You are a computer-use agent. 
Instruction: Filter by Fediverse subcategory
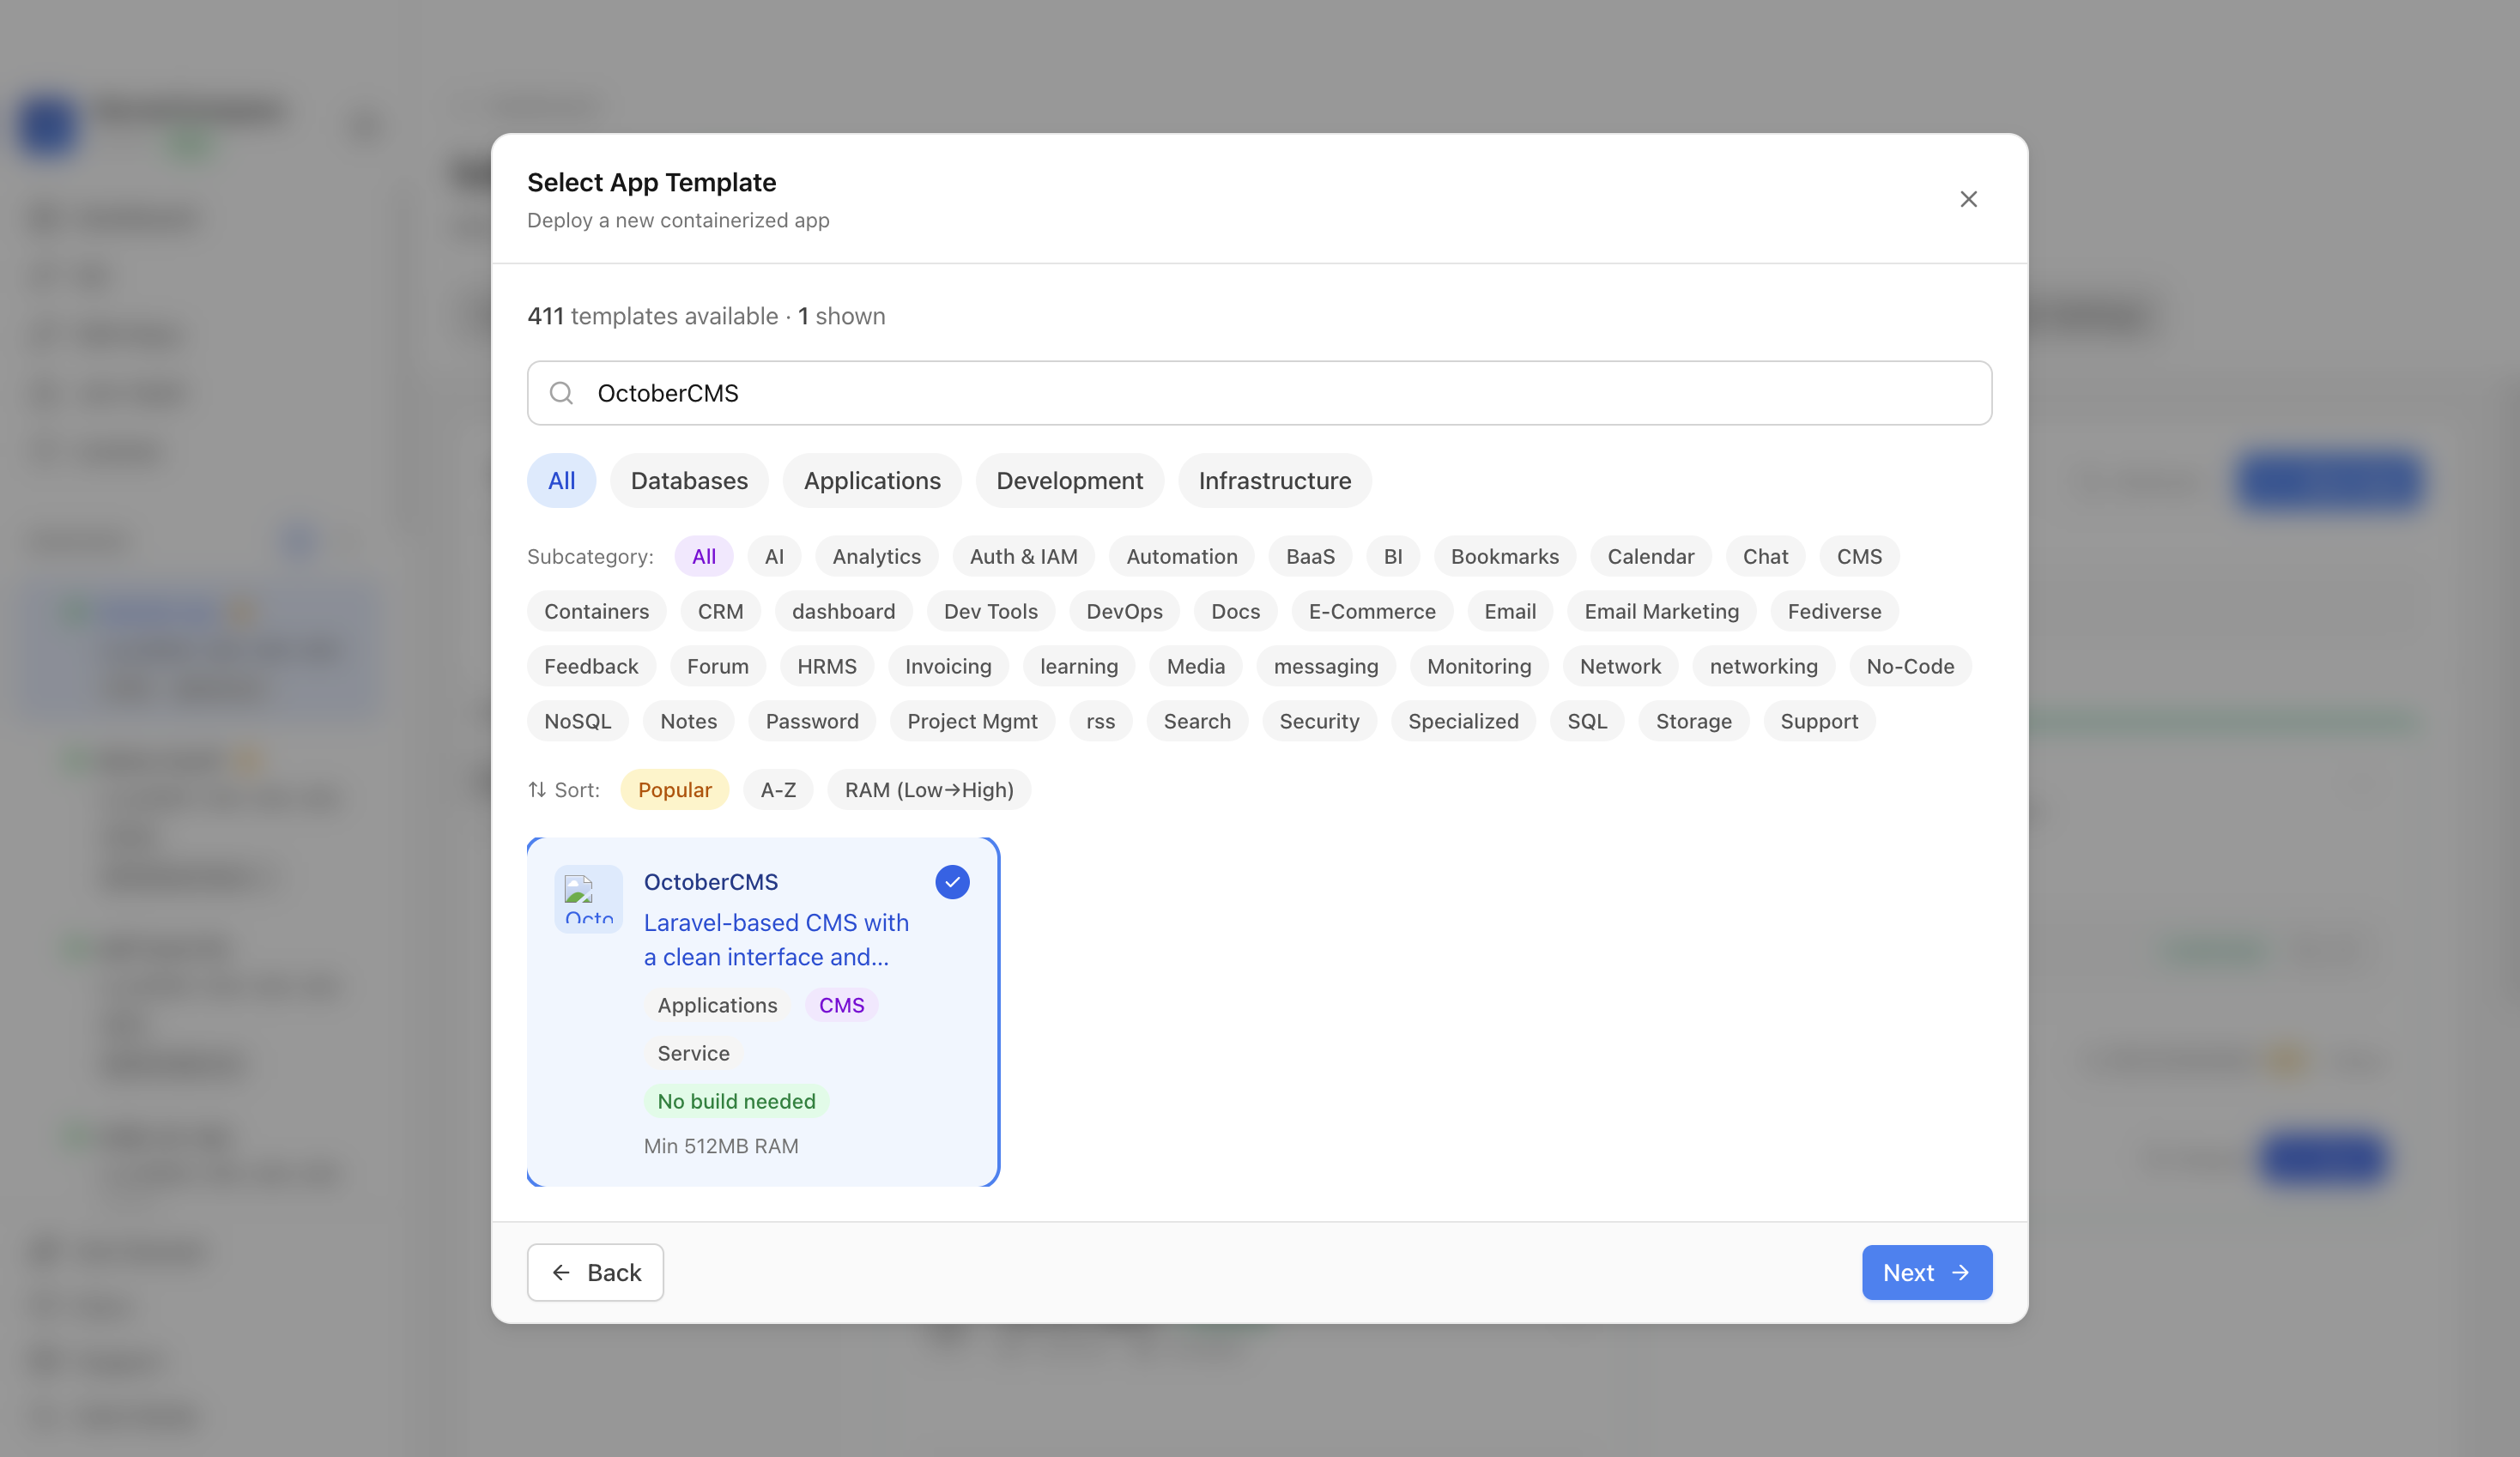coord(1834,611)
